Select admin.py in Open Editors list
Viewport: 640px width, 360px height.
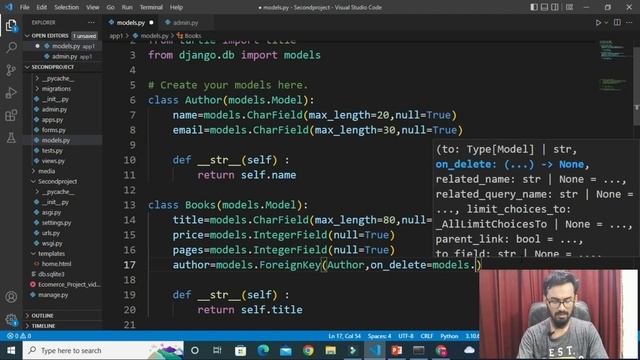pos(65,57)
